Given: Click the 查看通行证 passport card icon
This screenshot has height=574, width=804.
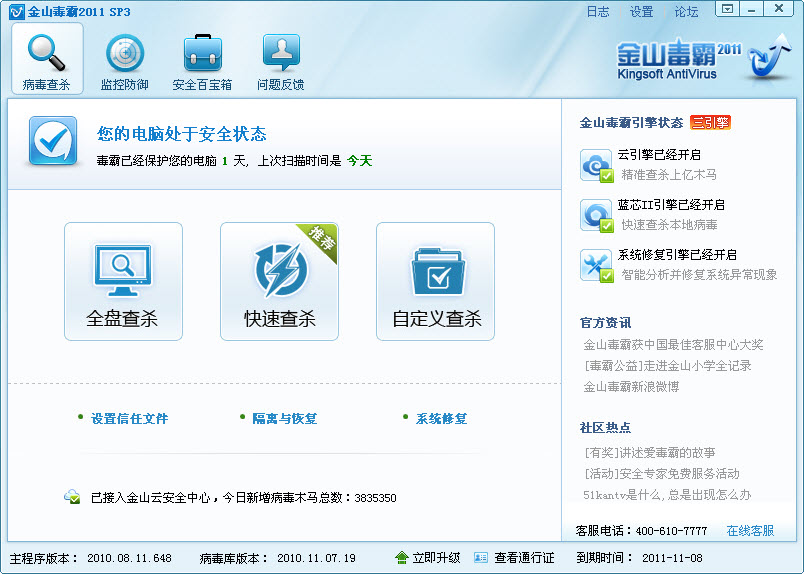Looking at the screenshot, I should (x=481, y=557).
